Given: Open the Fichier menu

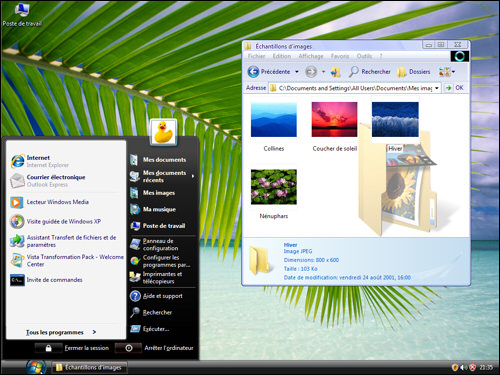Looking at the screenshot, I should 256,56.
